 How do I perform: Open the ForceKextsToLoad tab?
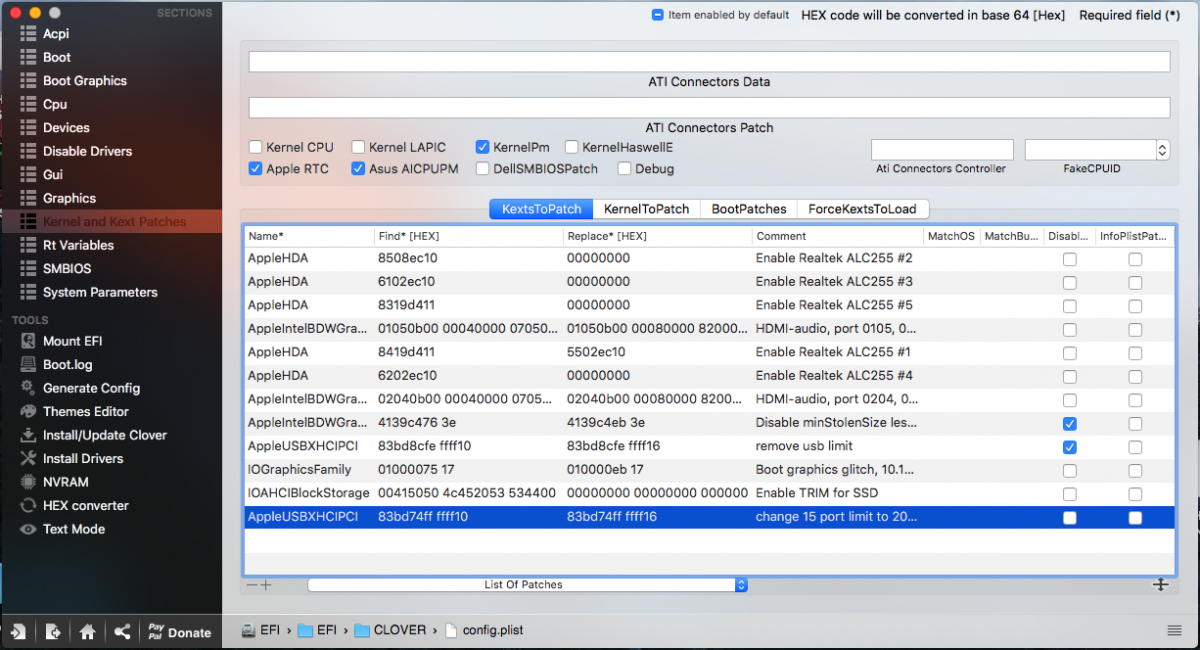pos(864,209)
